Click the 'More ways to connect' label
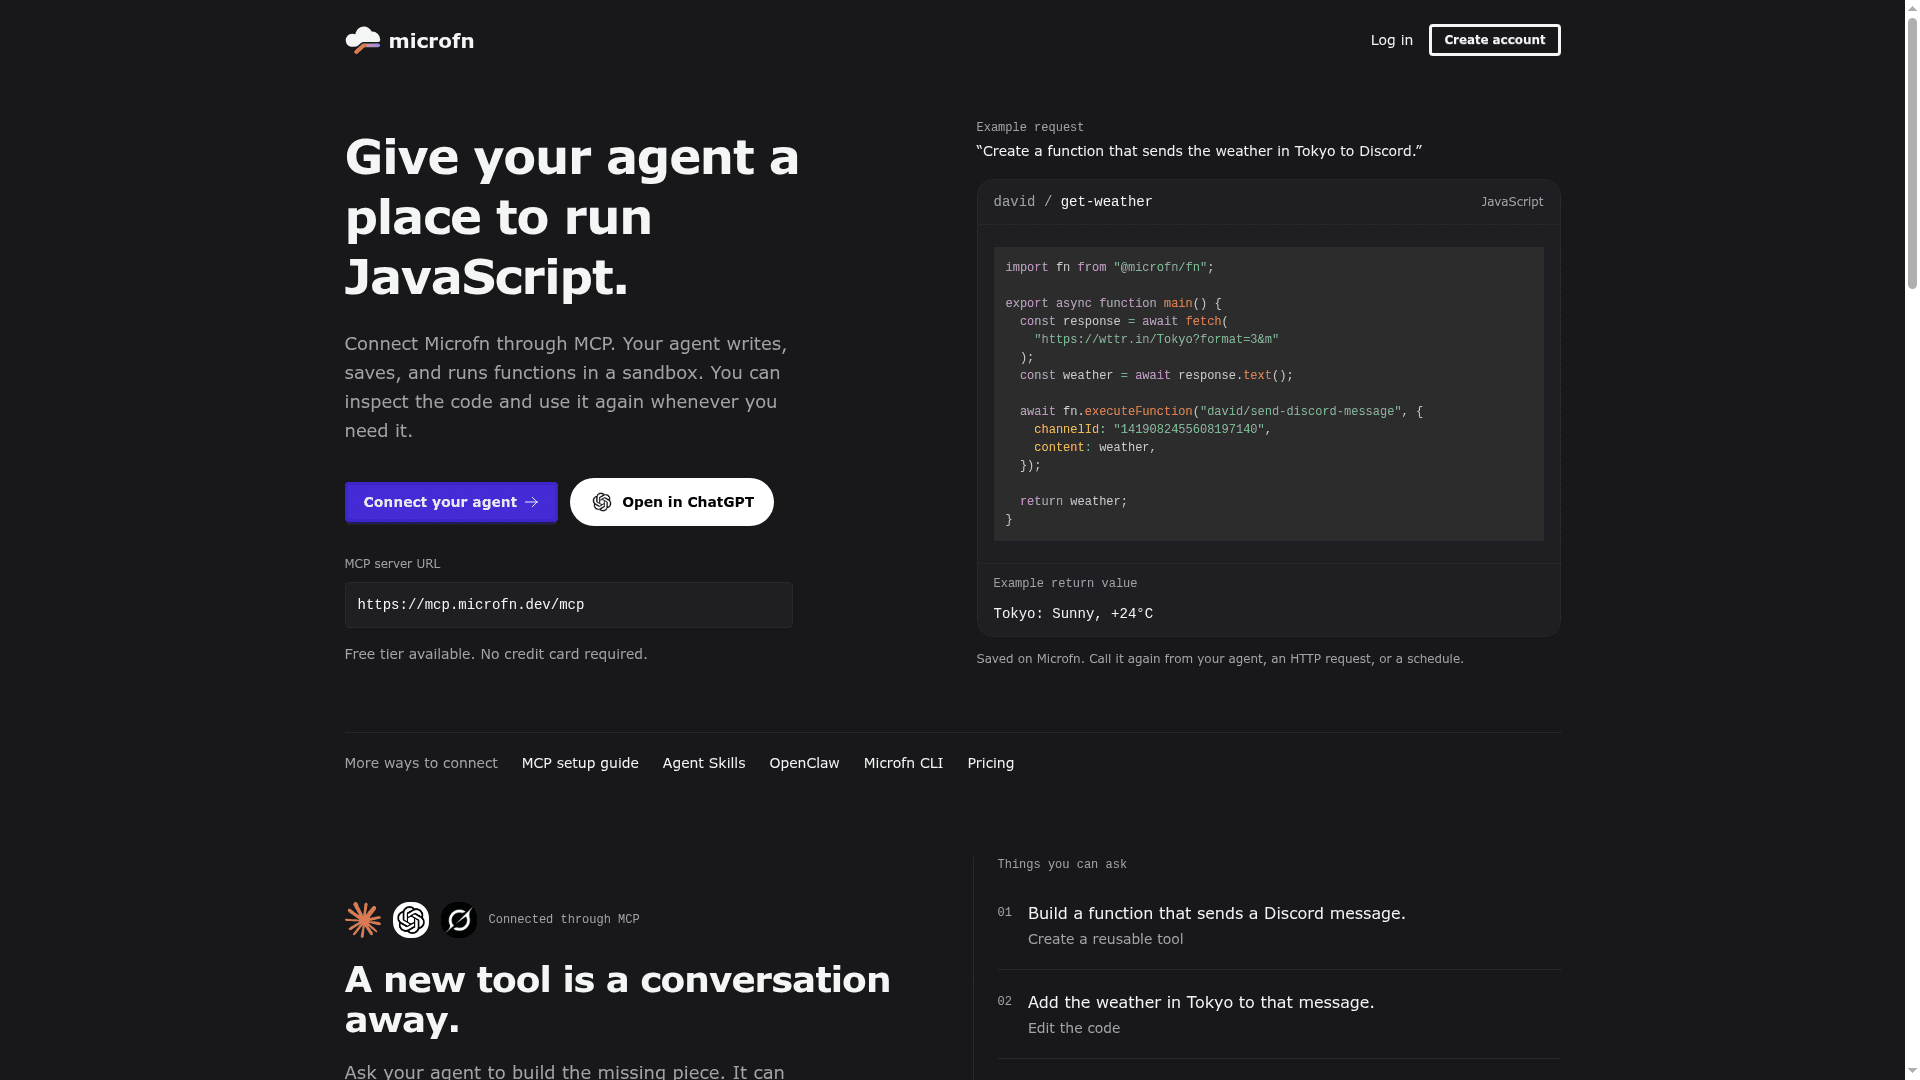Viewport: 1920px width, 1080px height. pos(421,763)
